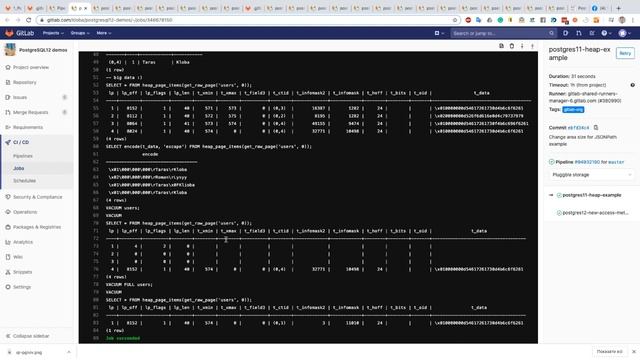Click the 'Job succeeded' log line
This screenshot has width=640, height=360.
(123, 338)
